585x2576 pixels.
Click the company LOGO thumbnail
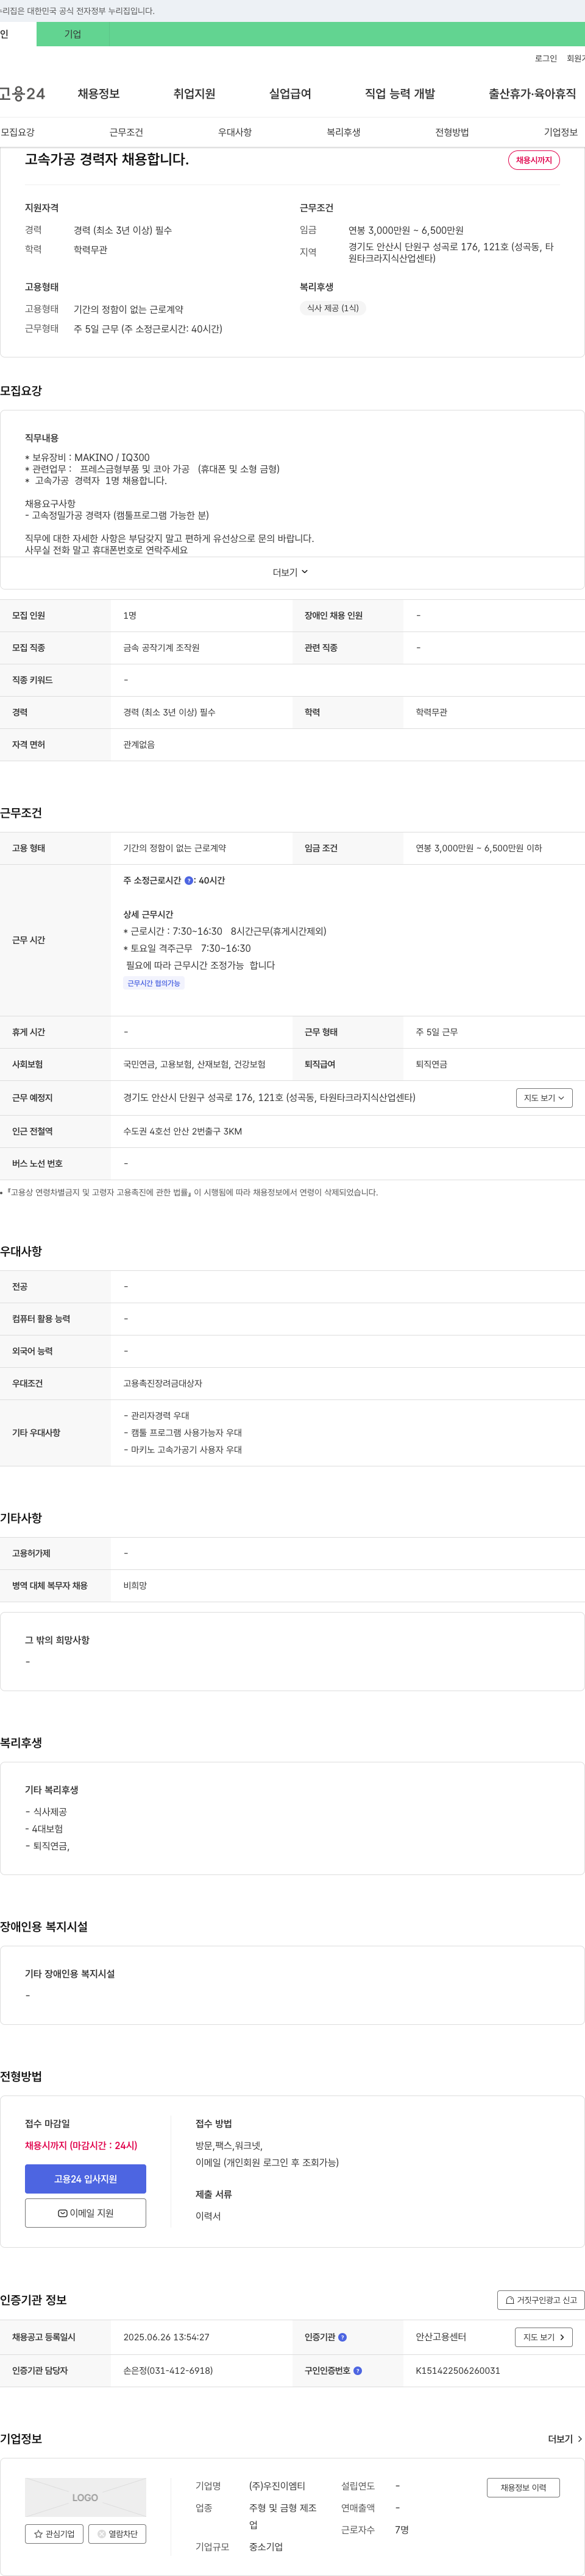pyautogui.click(x=85, y=2497)
